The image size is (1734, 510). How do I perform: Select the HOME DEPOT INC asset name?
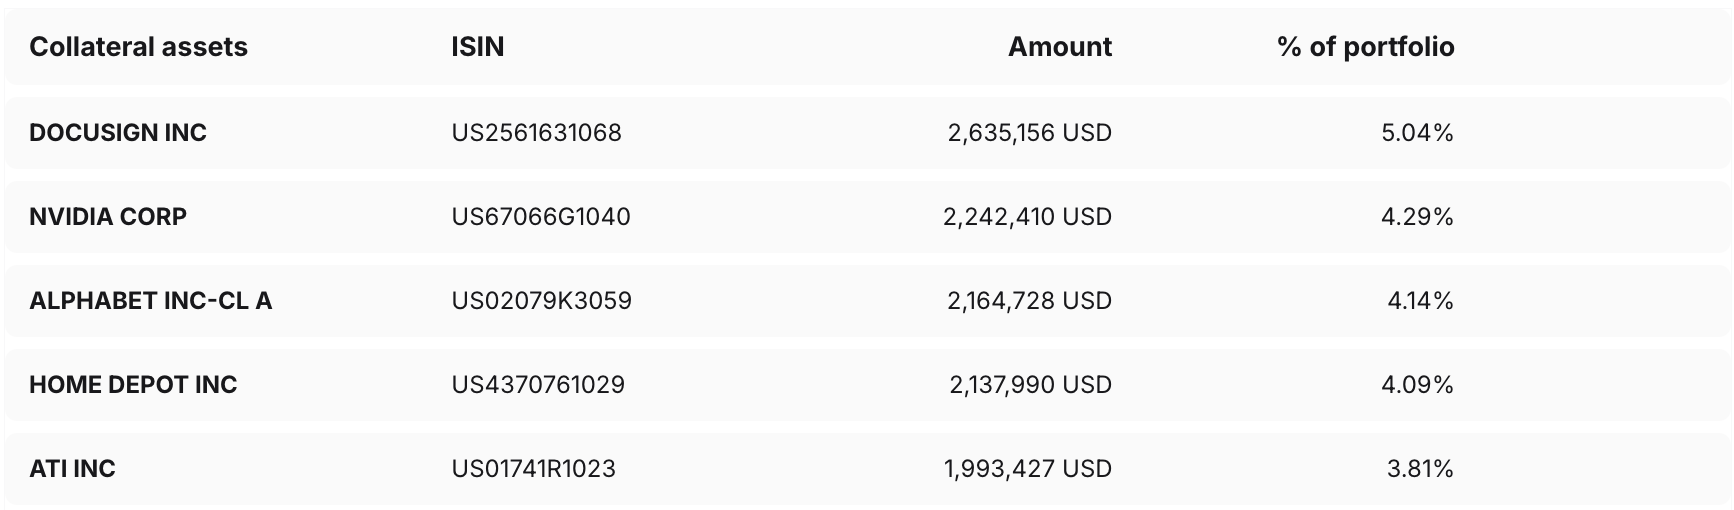[x=133, y=385]
